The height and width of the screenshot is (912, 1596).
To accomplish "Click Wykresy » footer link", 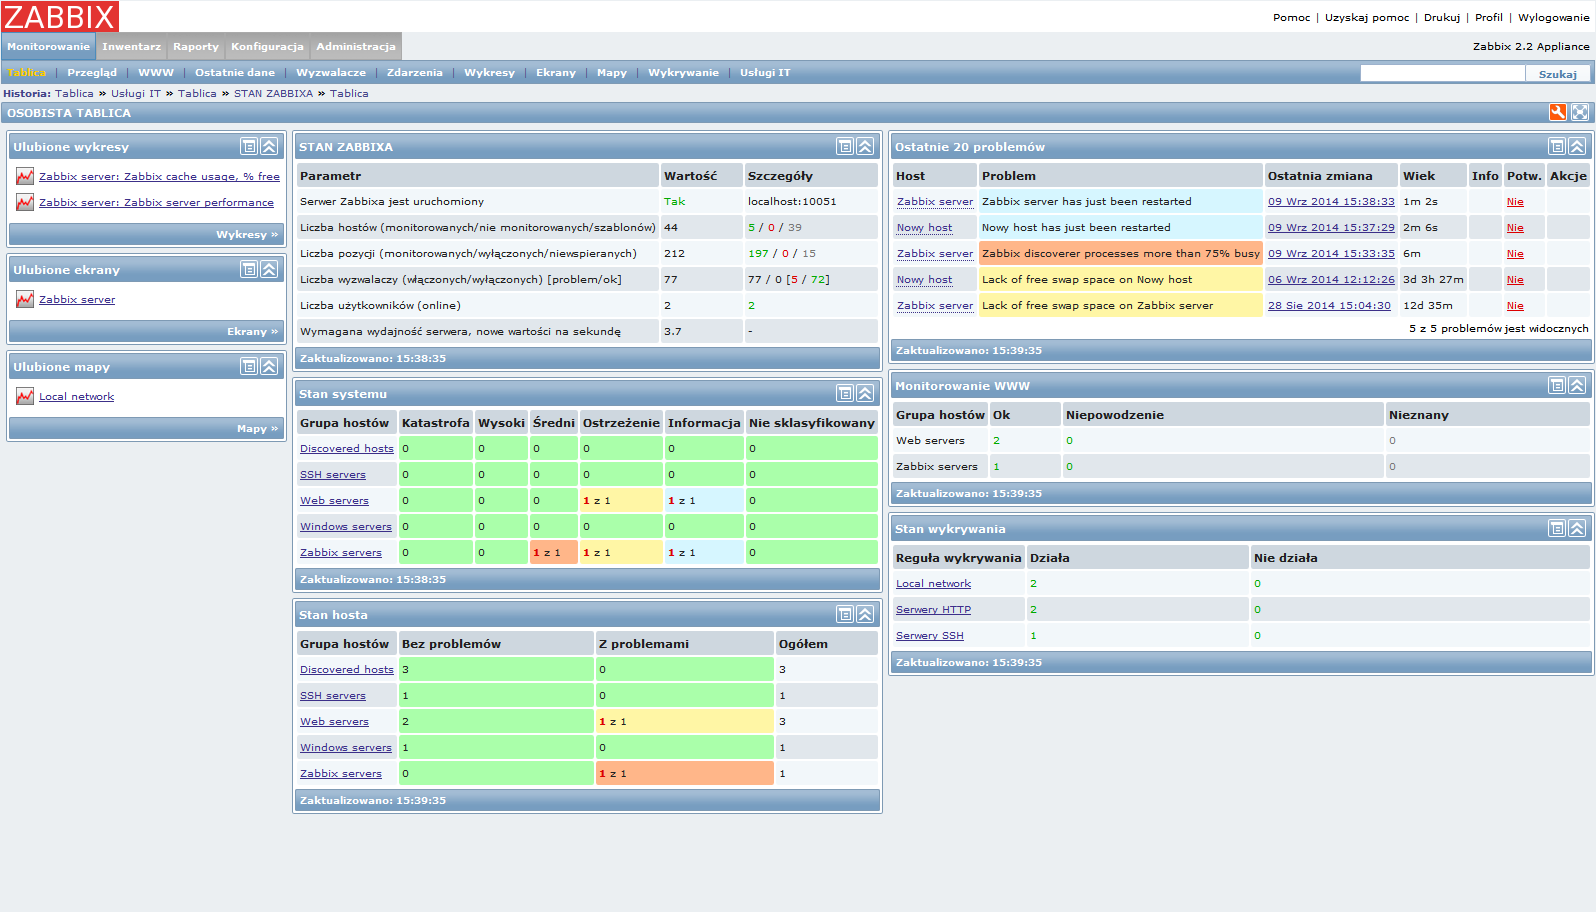I will pos(247,234).
